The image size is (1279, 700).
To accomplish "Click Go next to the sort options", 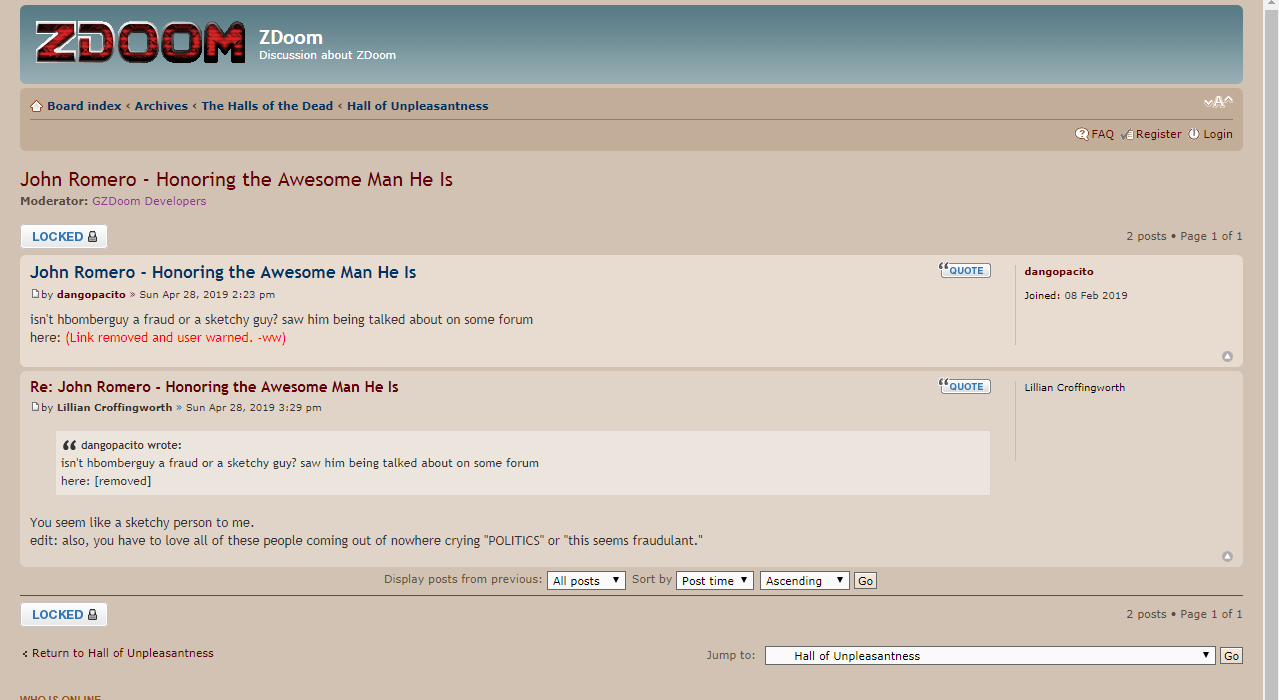I will (x=865, y=581).
